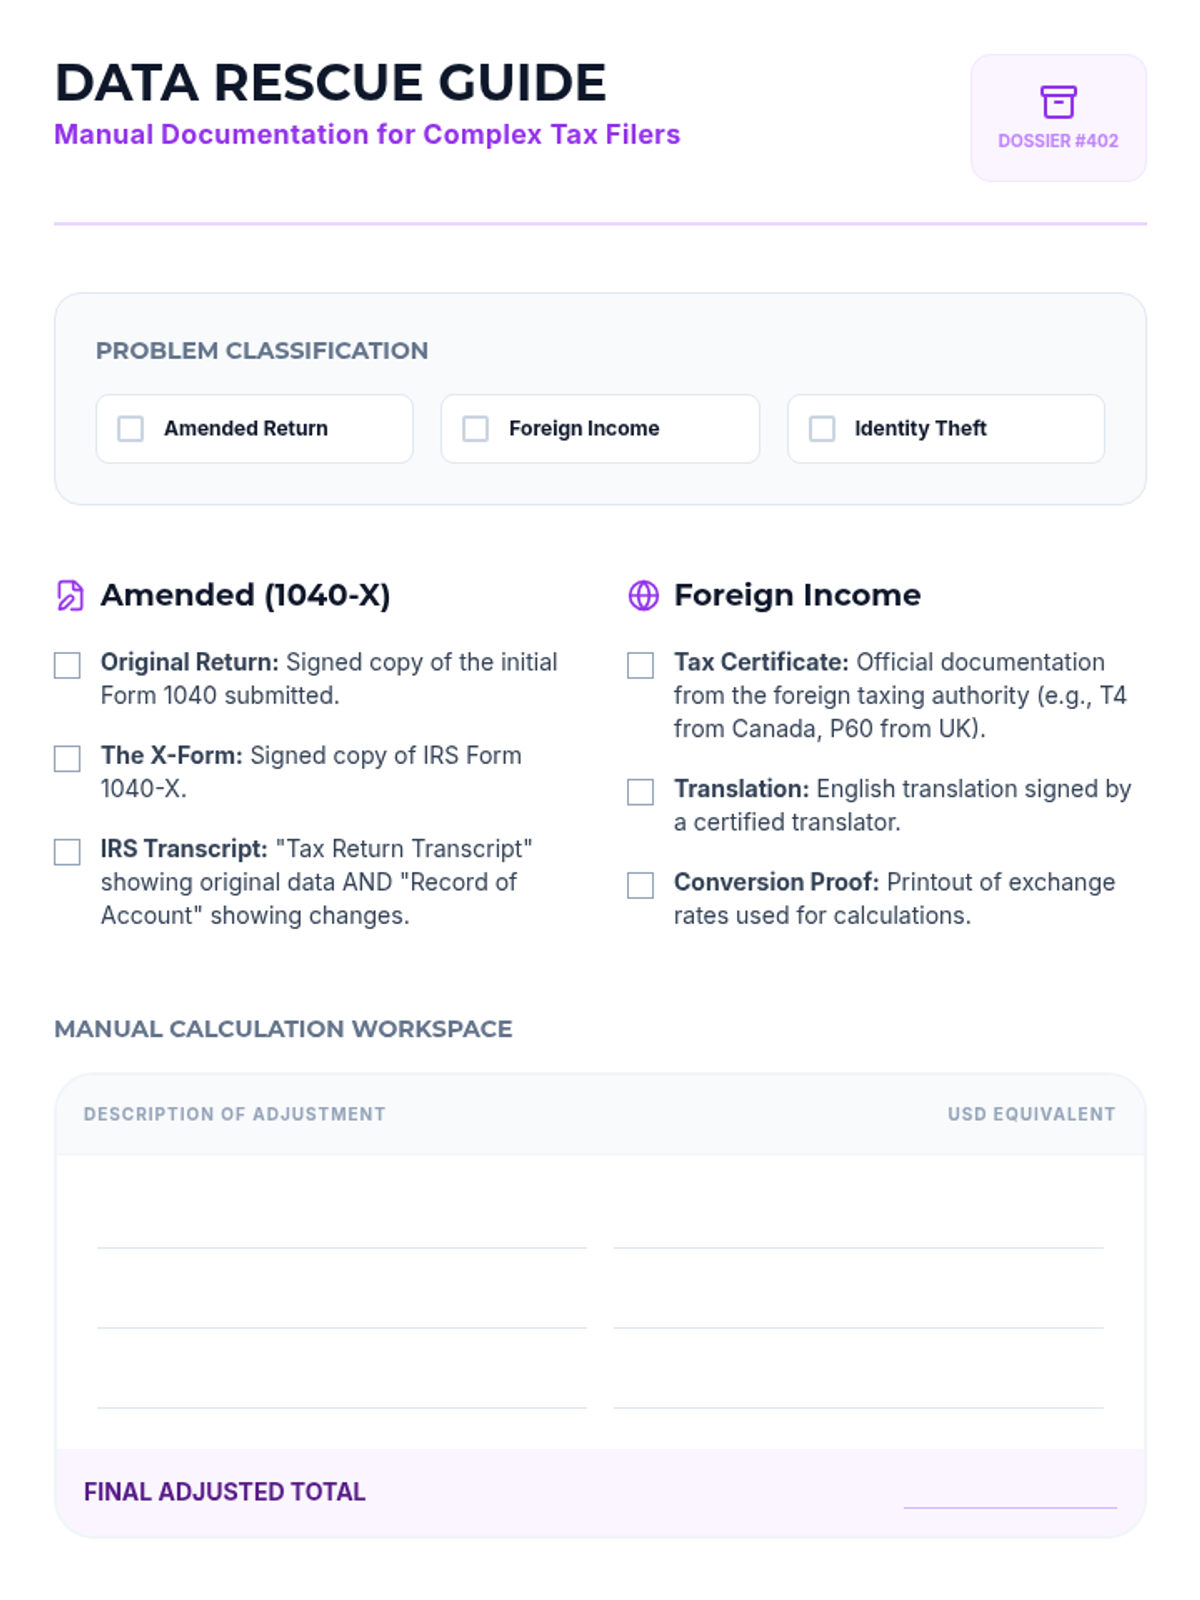Screen dimensions: 1200x1600
Task: Tick the Original Return checkbox
Action: pyautogui.click(x=67, y=665)
